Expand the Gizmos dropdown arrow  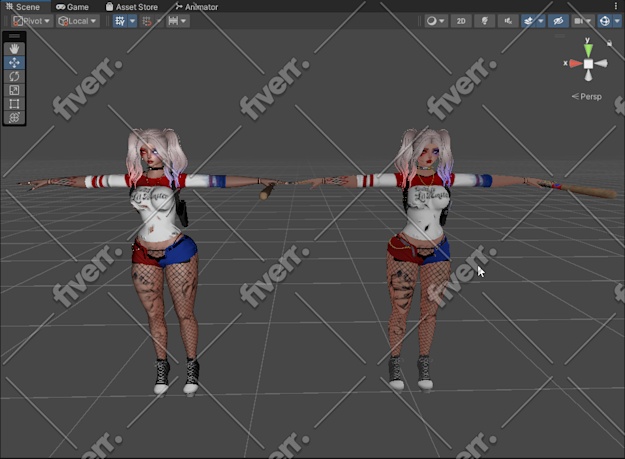point(617,21)
